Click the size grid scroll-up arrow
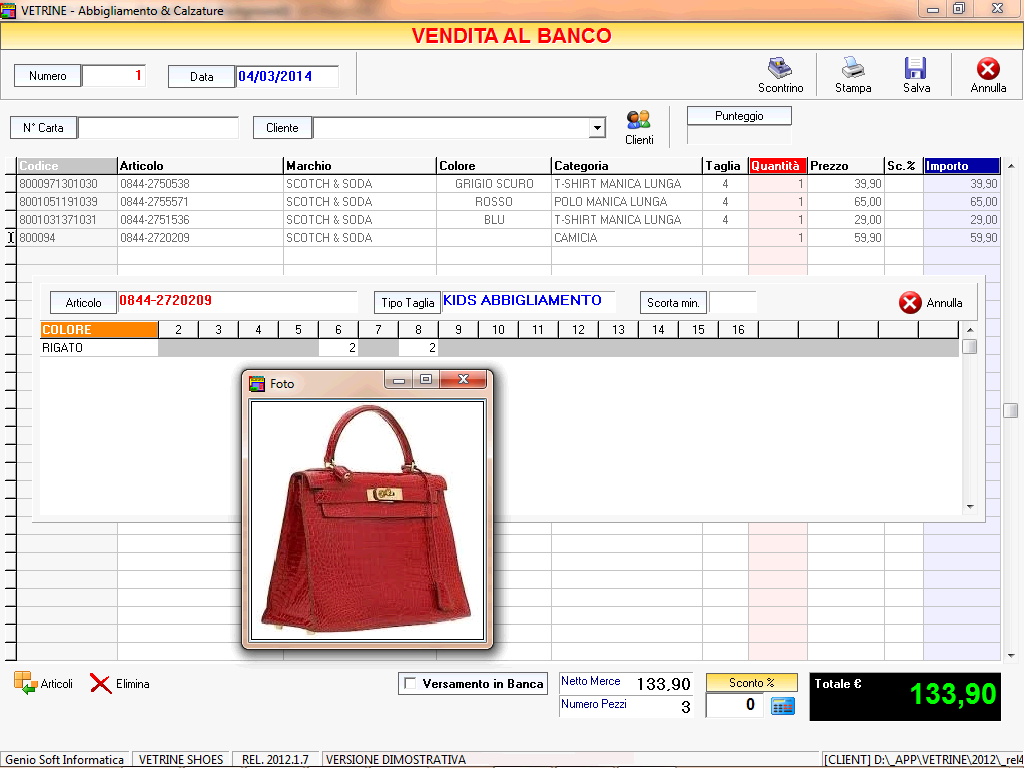This screenshot has height=768, width=1024. tap(970, 330)
